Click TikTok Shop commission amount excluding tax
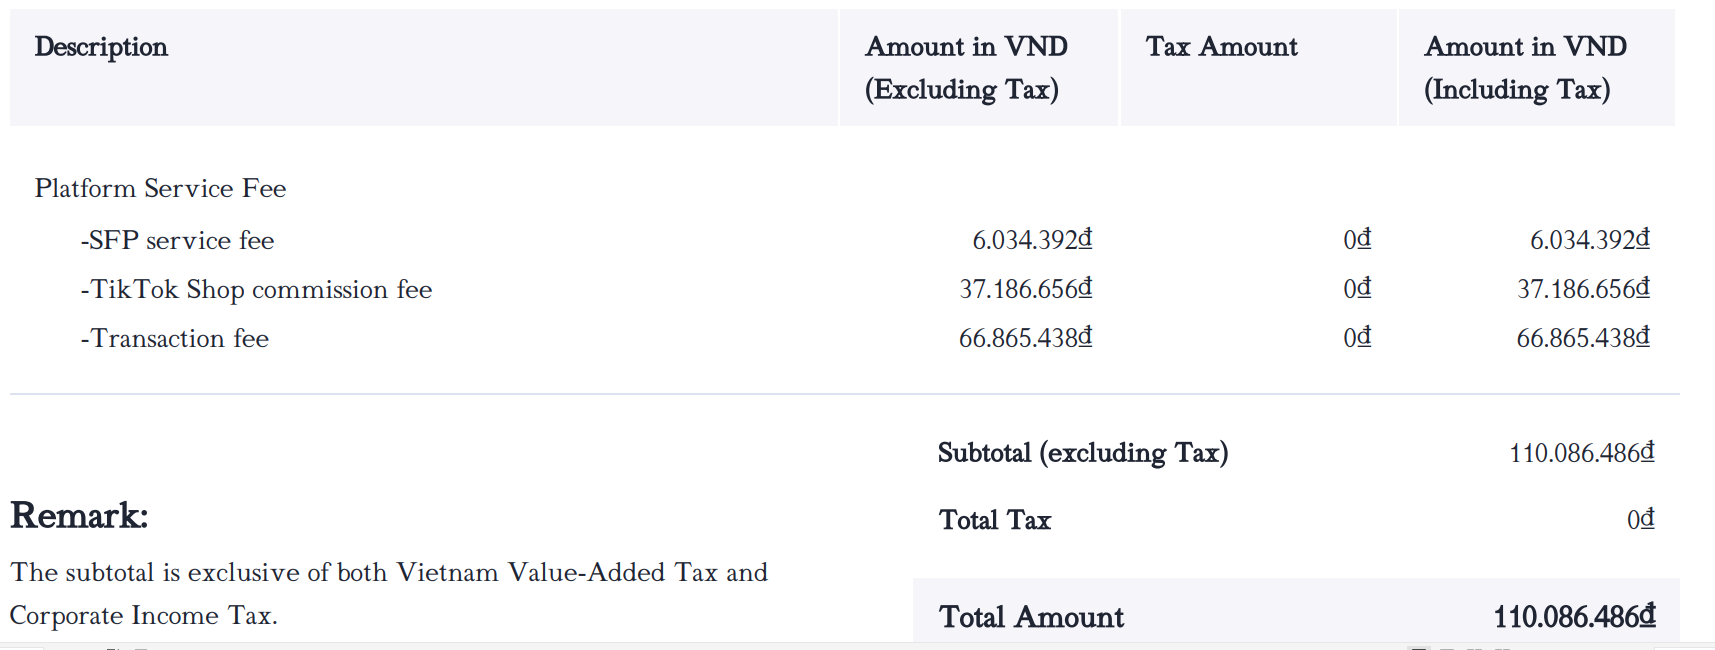The width and height of the screenshot is (1715, 650). 1025,289
